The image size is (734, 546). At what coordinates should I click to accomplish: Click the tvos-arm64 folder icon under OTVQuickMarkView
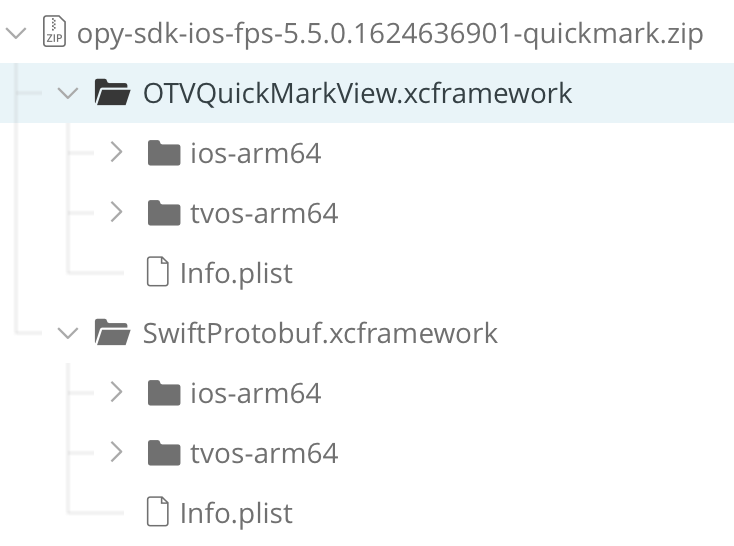[x=163, y=213]
